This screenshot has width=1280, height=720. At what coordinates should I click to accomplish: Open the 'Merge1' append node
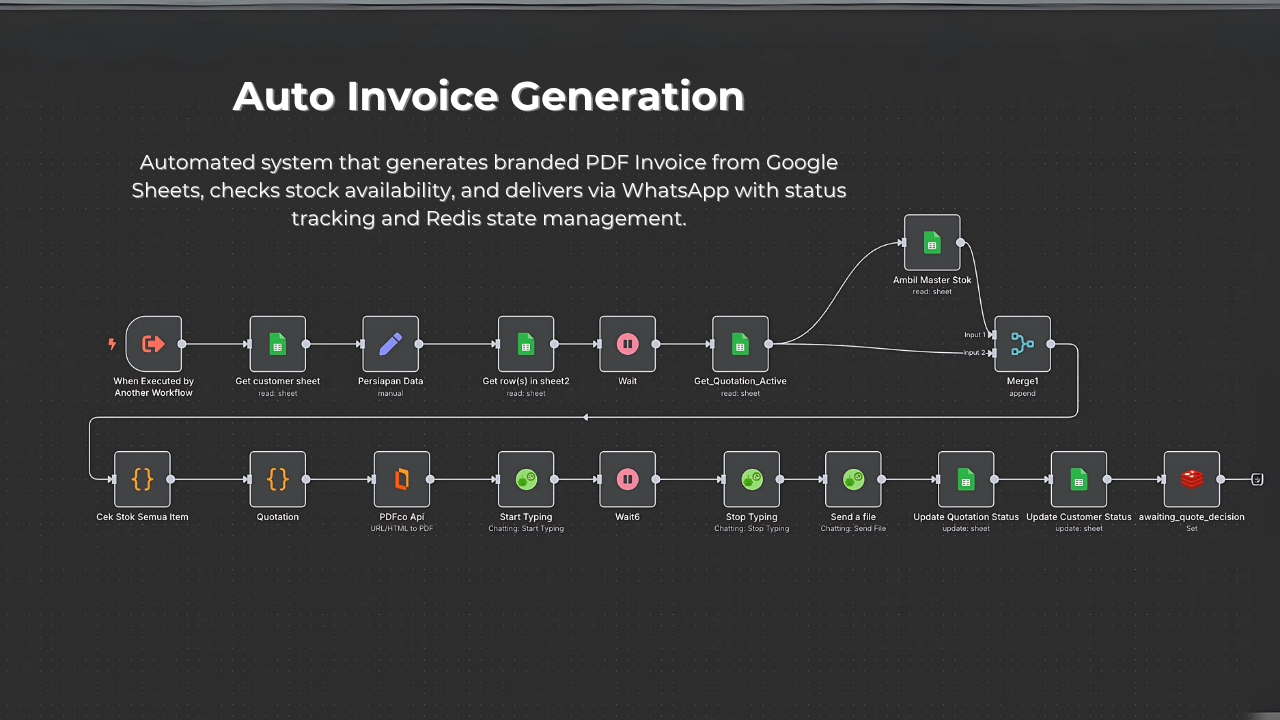(x=1022, y=344)
